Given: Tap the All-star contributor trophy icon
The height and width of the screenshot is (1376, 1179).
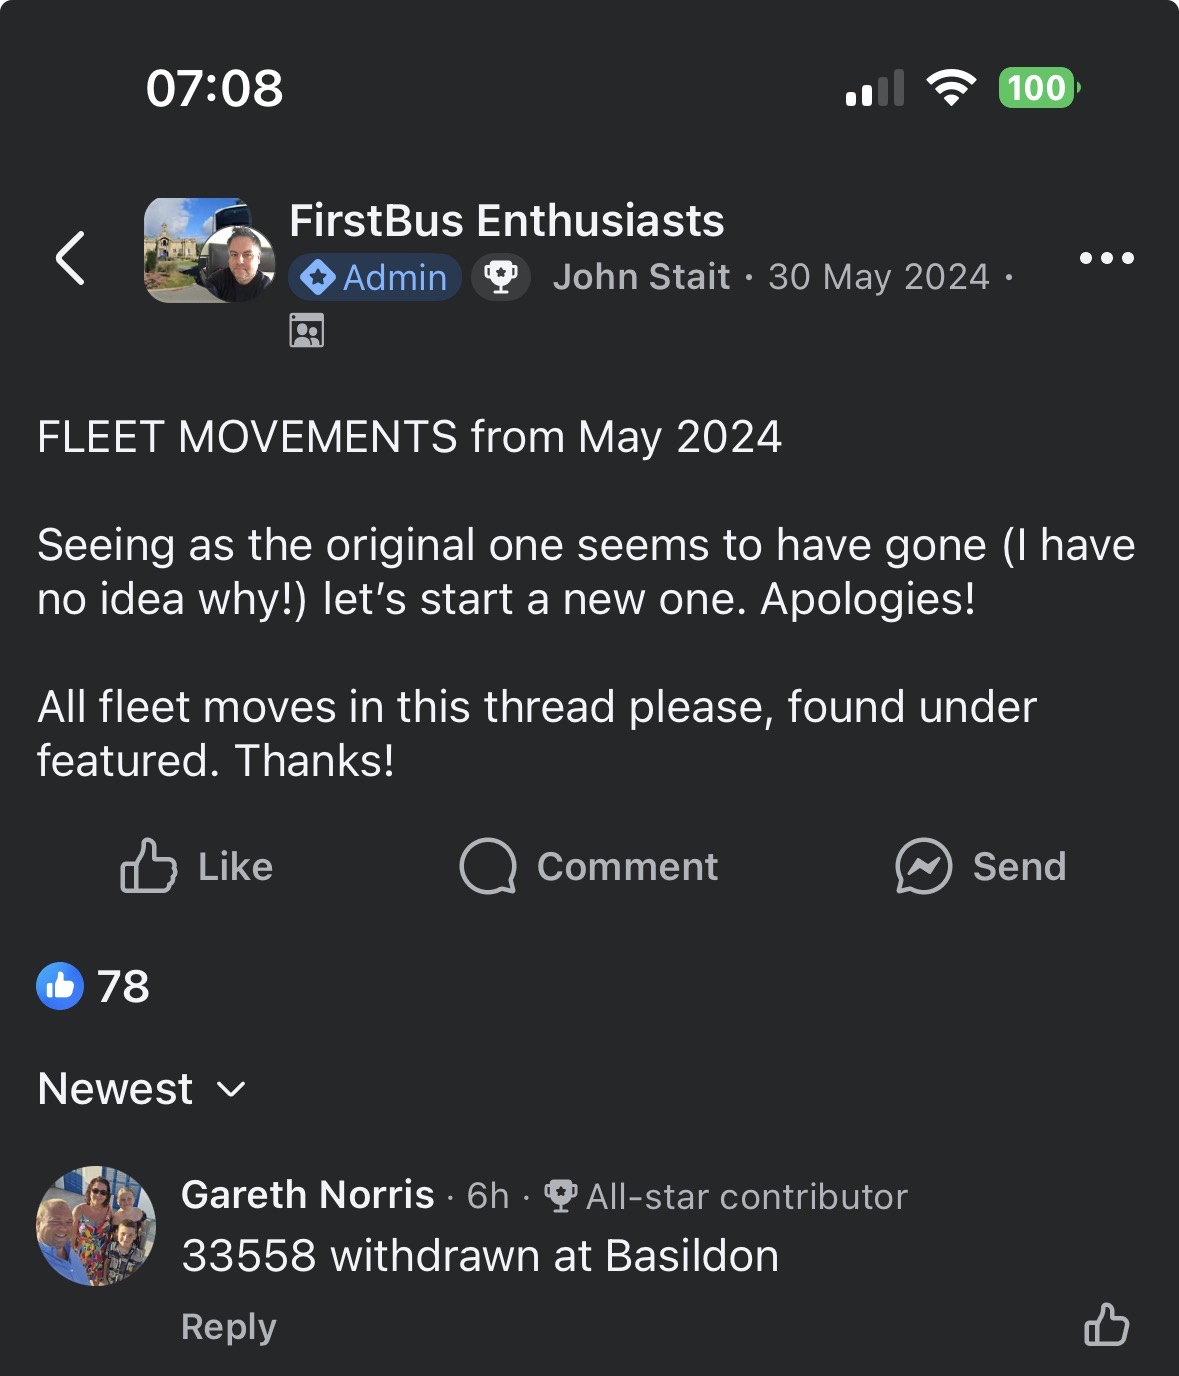Looking at the screenshot, I should pyautogui.click(x=560, y=1196).
